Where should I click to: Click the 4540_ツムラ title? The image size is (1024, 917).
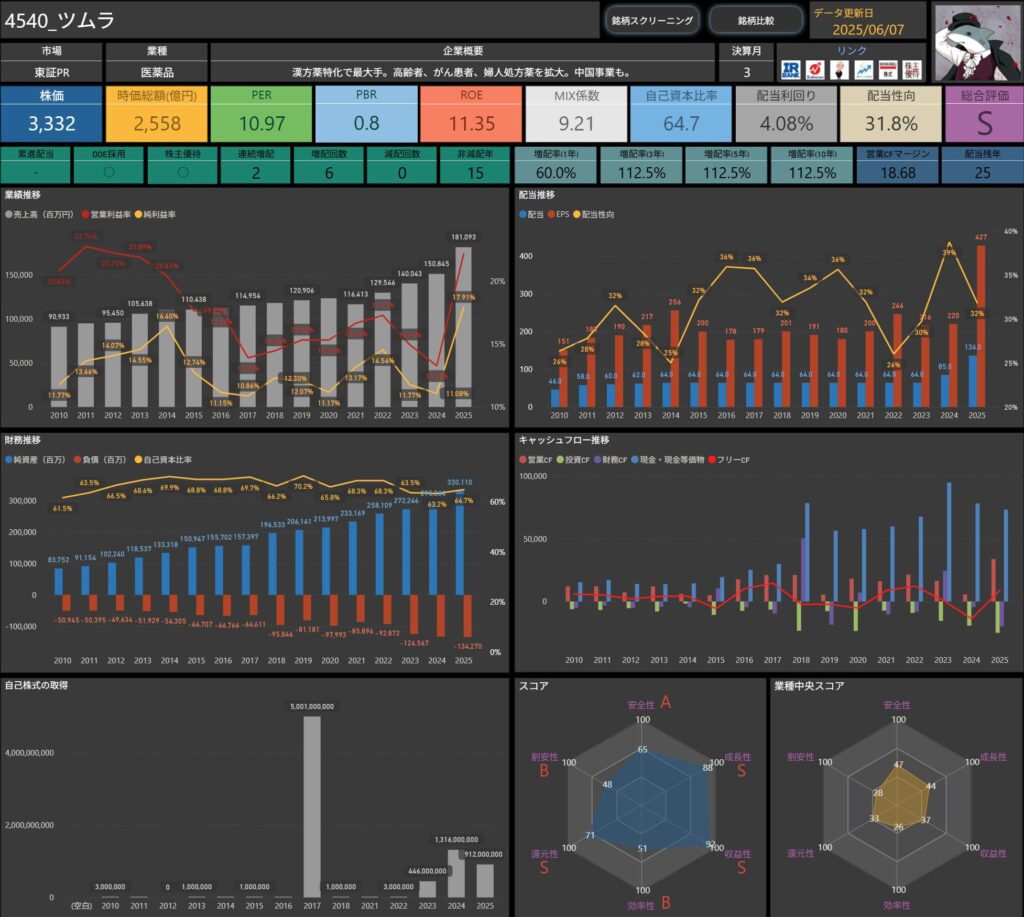coord(59,21)
